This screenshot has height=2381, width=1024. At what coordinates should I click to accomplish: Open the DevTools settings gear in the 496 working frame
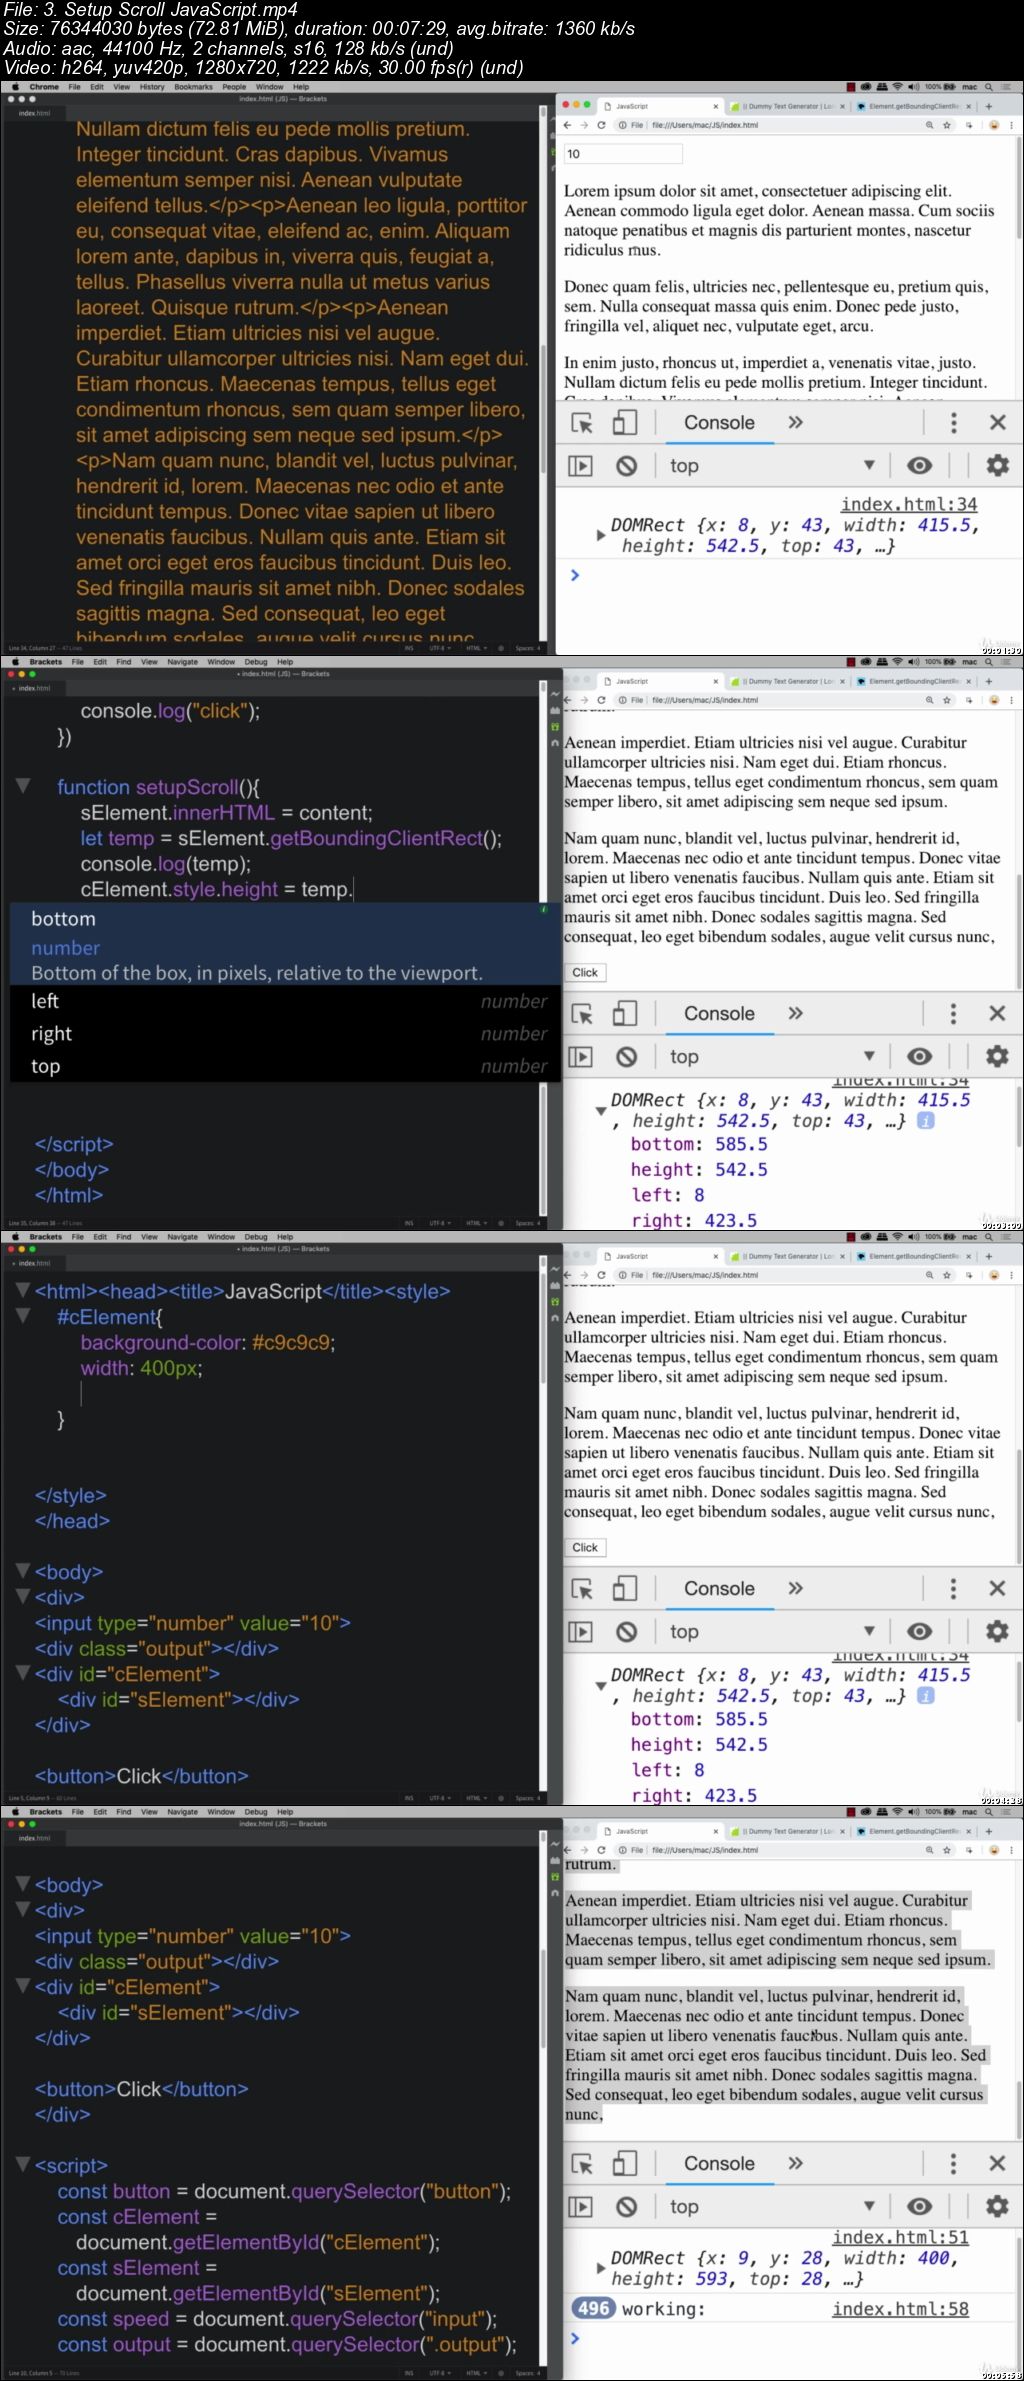[997, 2206]
